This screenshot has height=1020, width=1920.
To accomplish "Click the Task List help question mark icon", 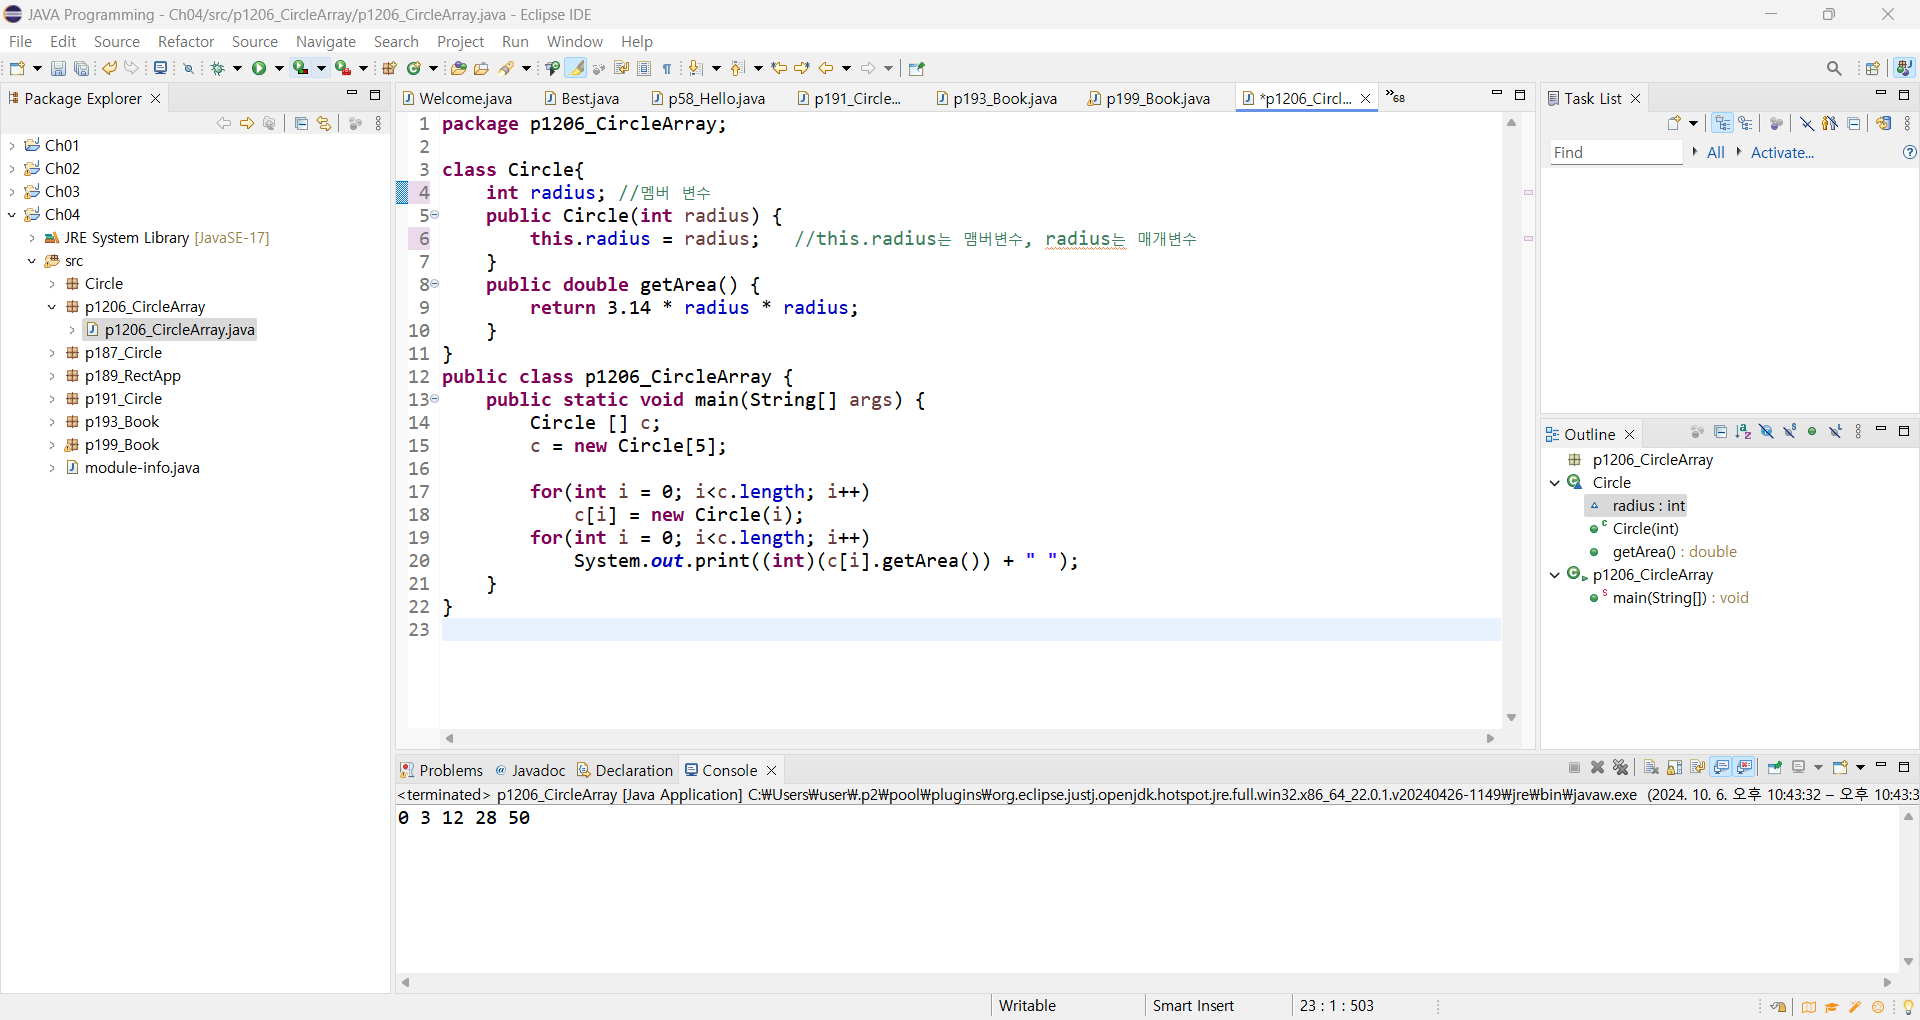I will 1909,152.
